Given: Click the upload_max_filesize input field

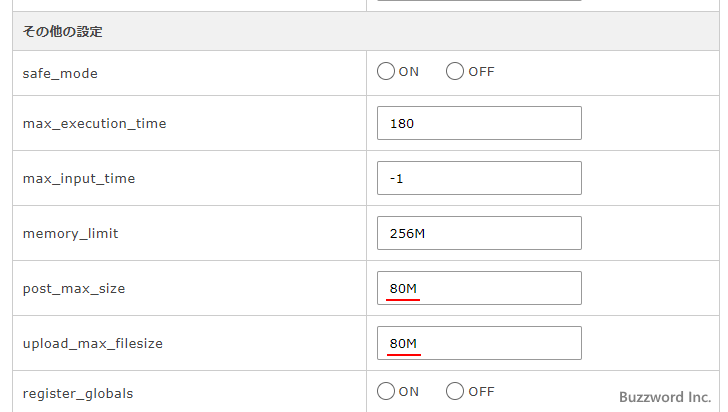Looking at the screenshot, I should (x=479, y=344).
